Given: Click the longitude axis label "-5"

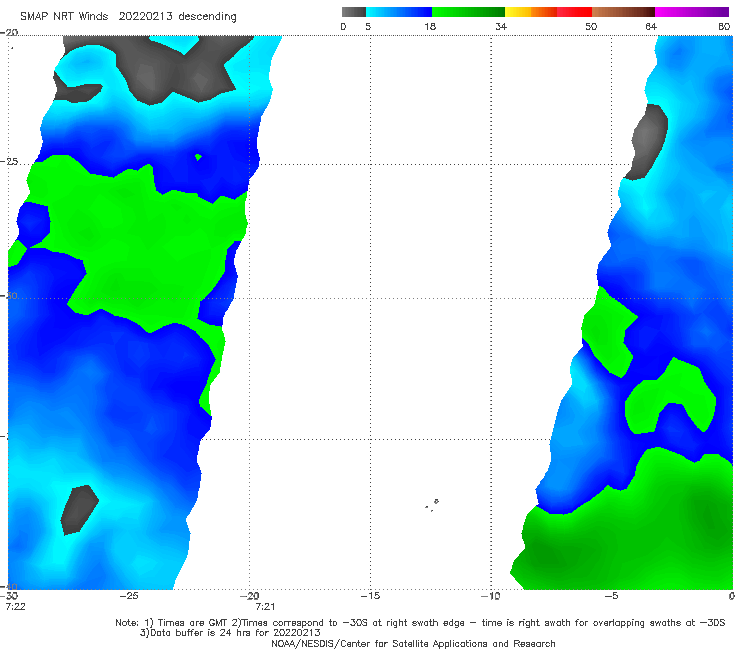Looking at the screenshot, I should [x=612, y=596].
